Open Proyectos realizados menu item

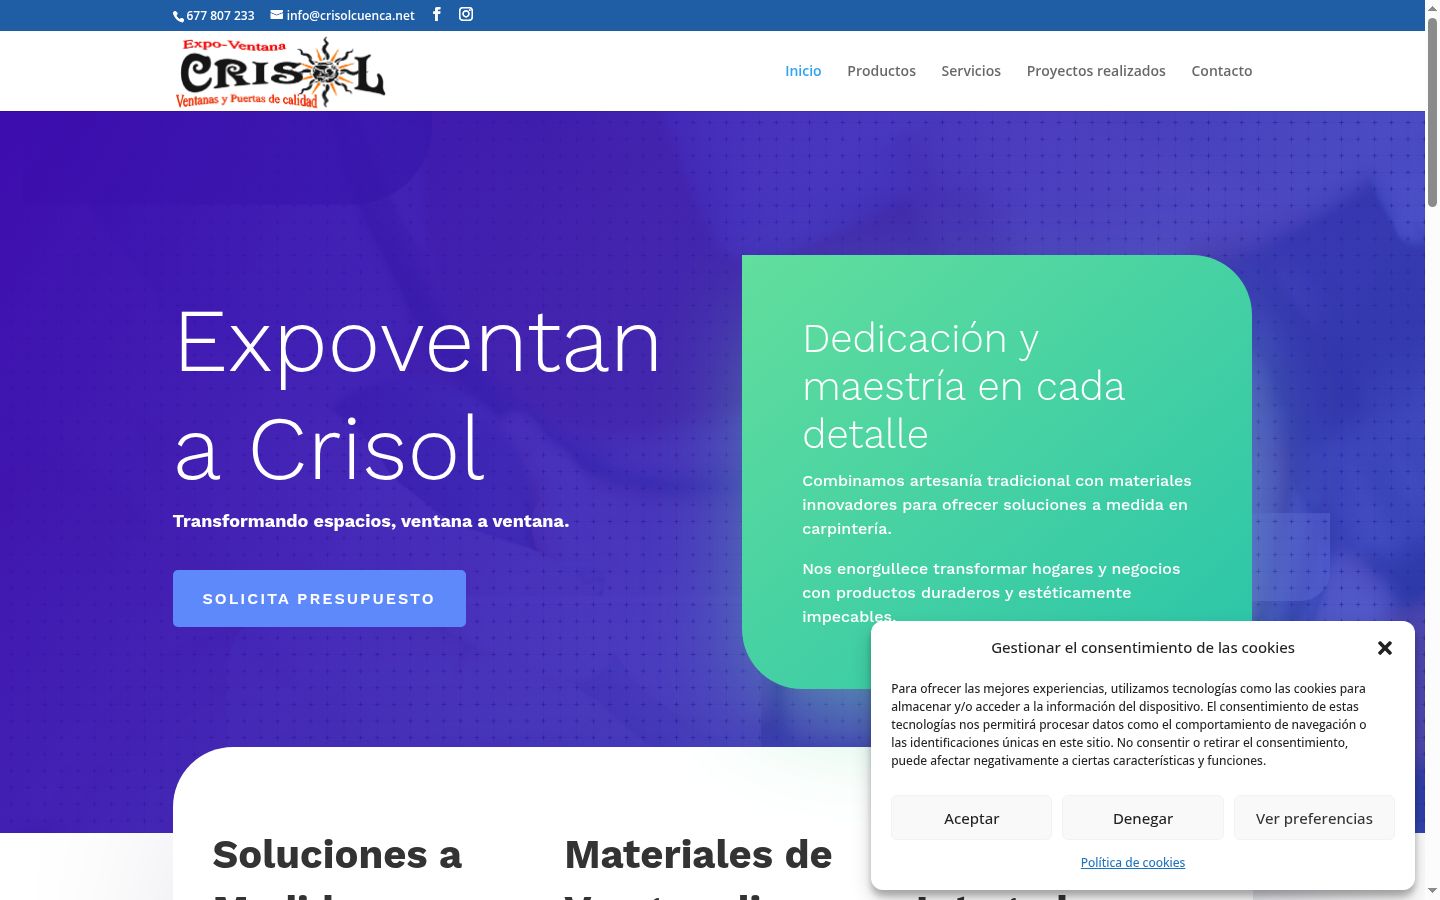pyautogui.click(x=1096, y=71)
